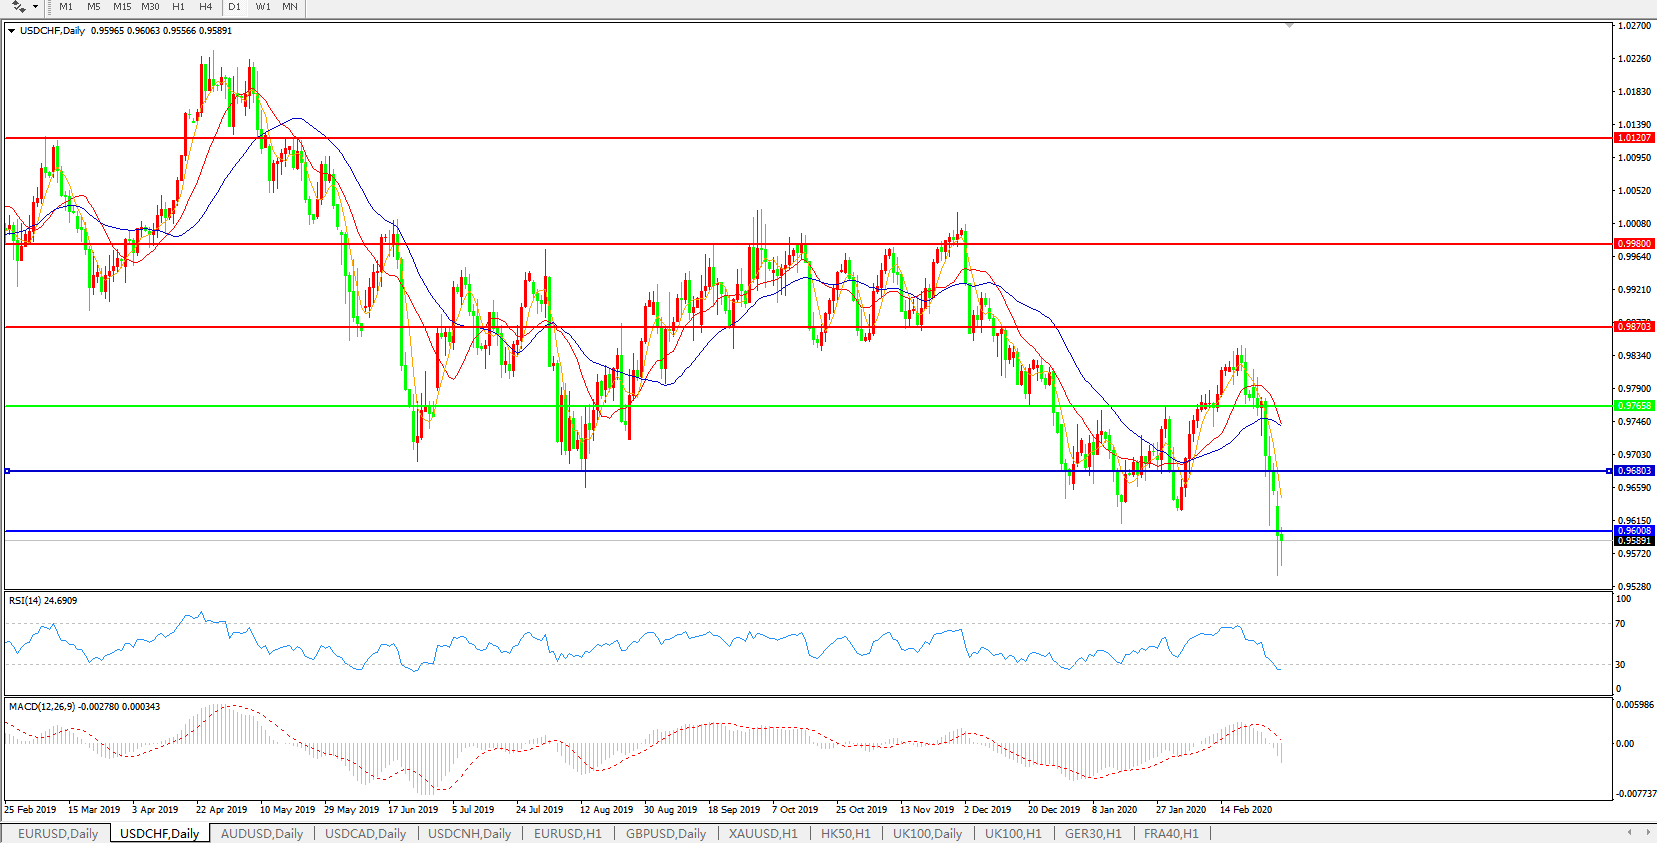This screenshot has height=843, width=1657.
Task: Toggle the D1 daily timeframe
Action: [234, 7]
